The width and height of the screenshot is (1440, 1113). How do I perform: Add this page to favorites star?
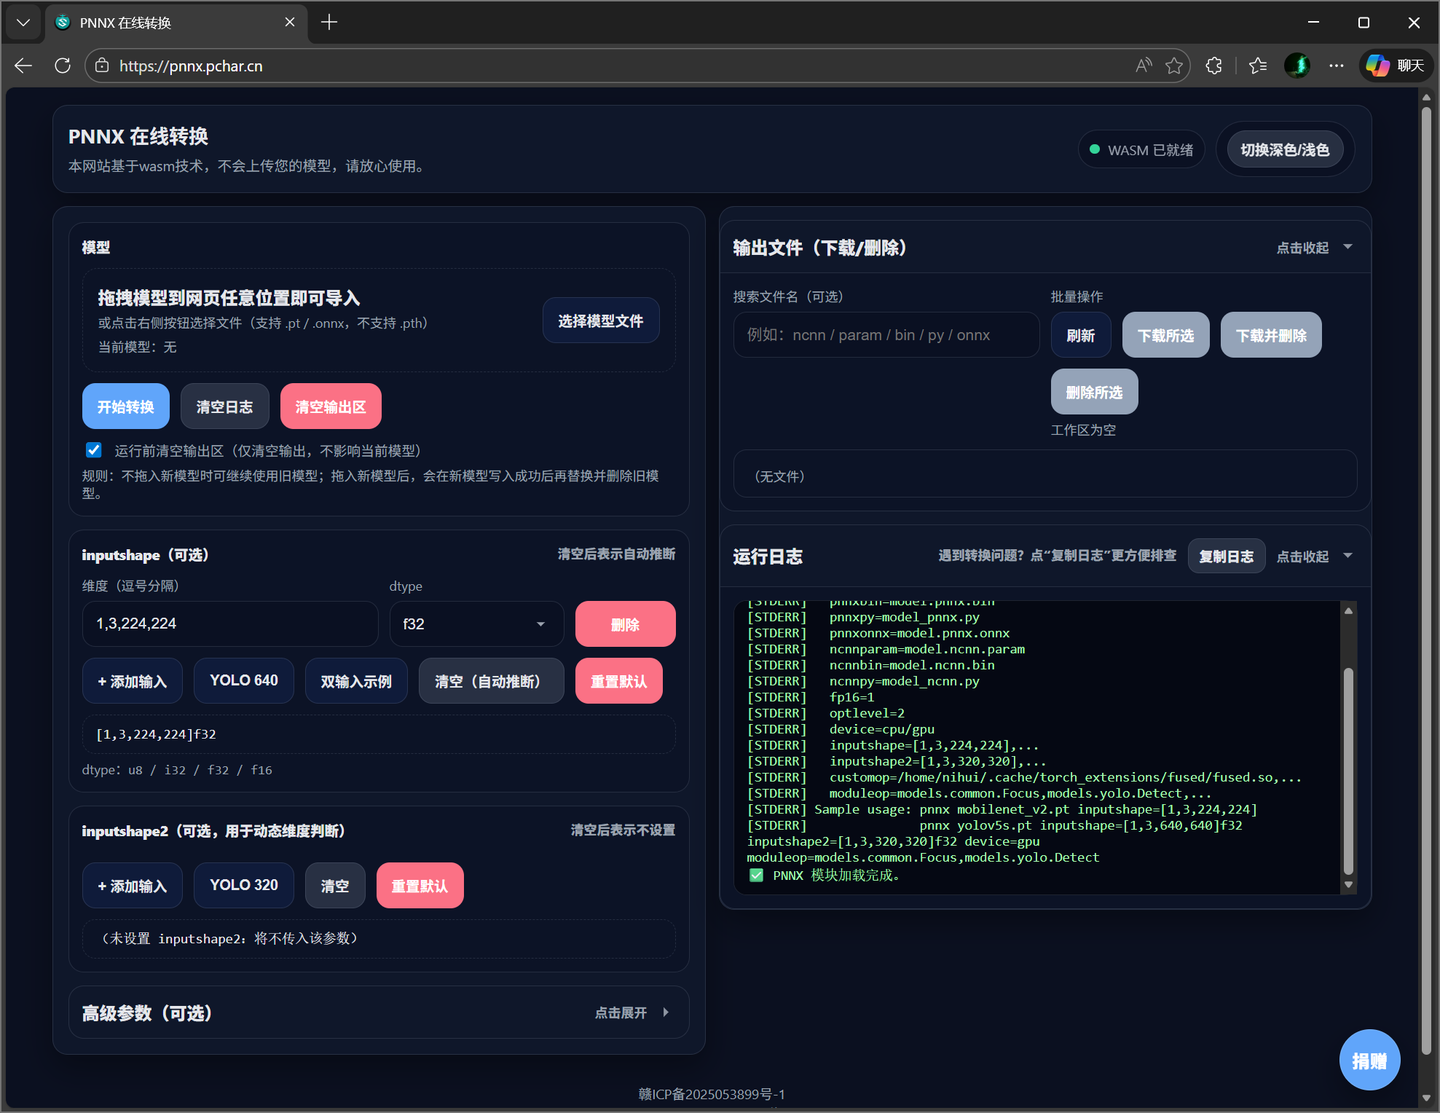(1174, 66)
